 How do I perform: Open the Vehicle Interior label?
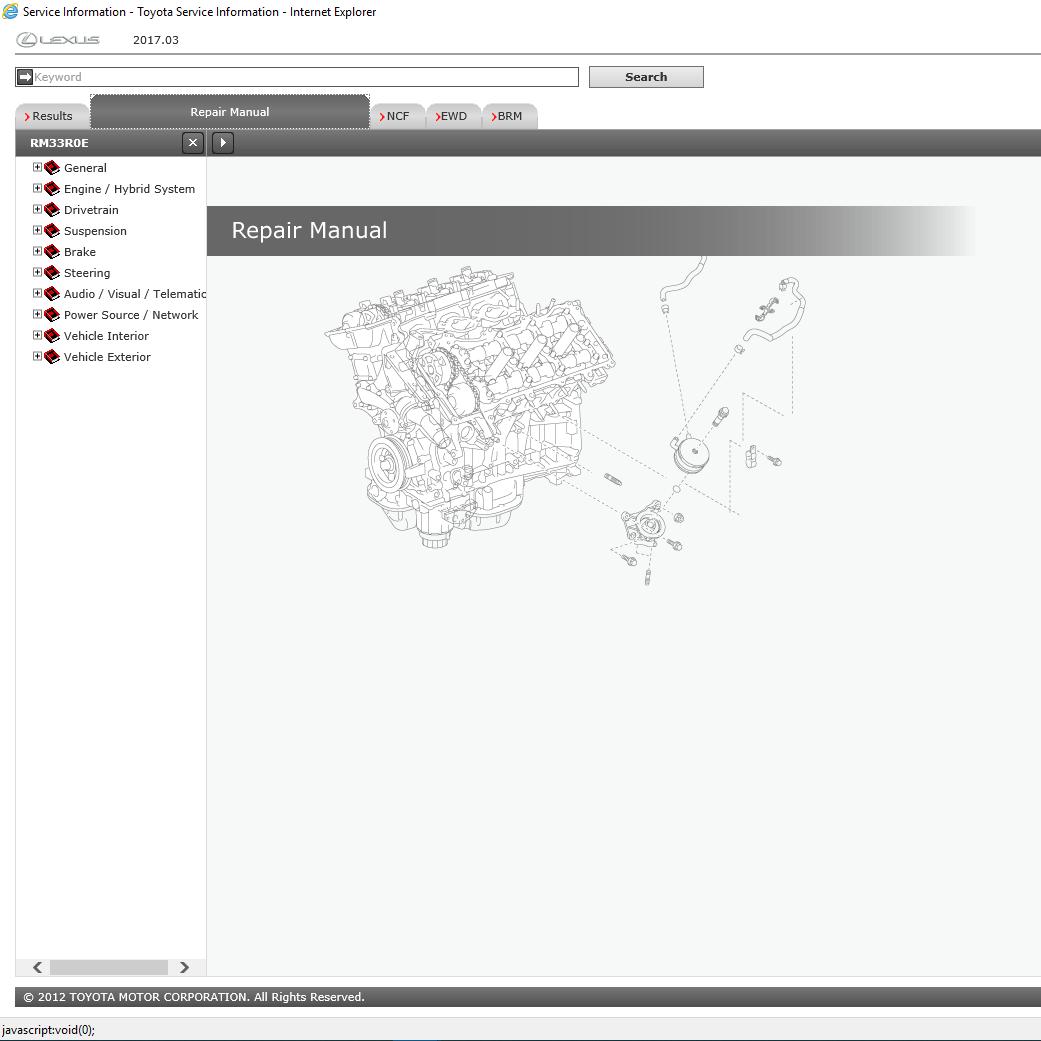click(x=106, y=336)
